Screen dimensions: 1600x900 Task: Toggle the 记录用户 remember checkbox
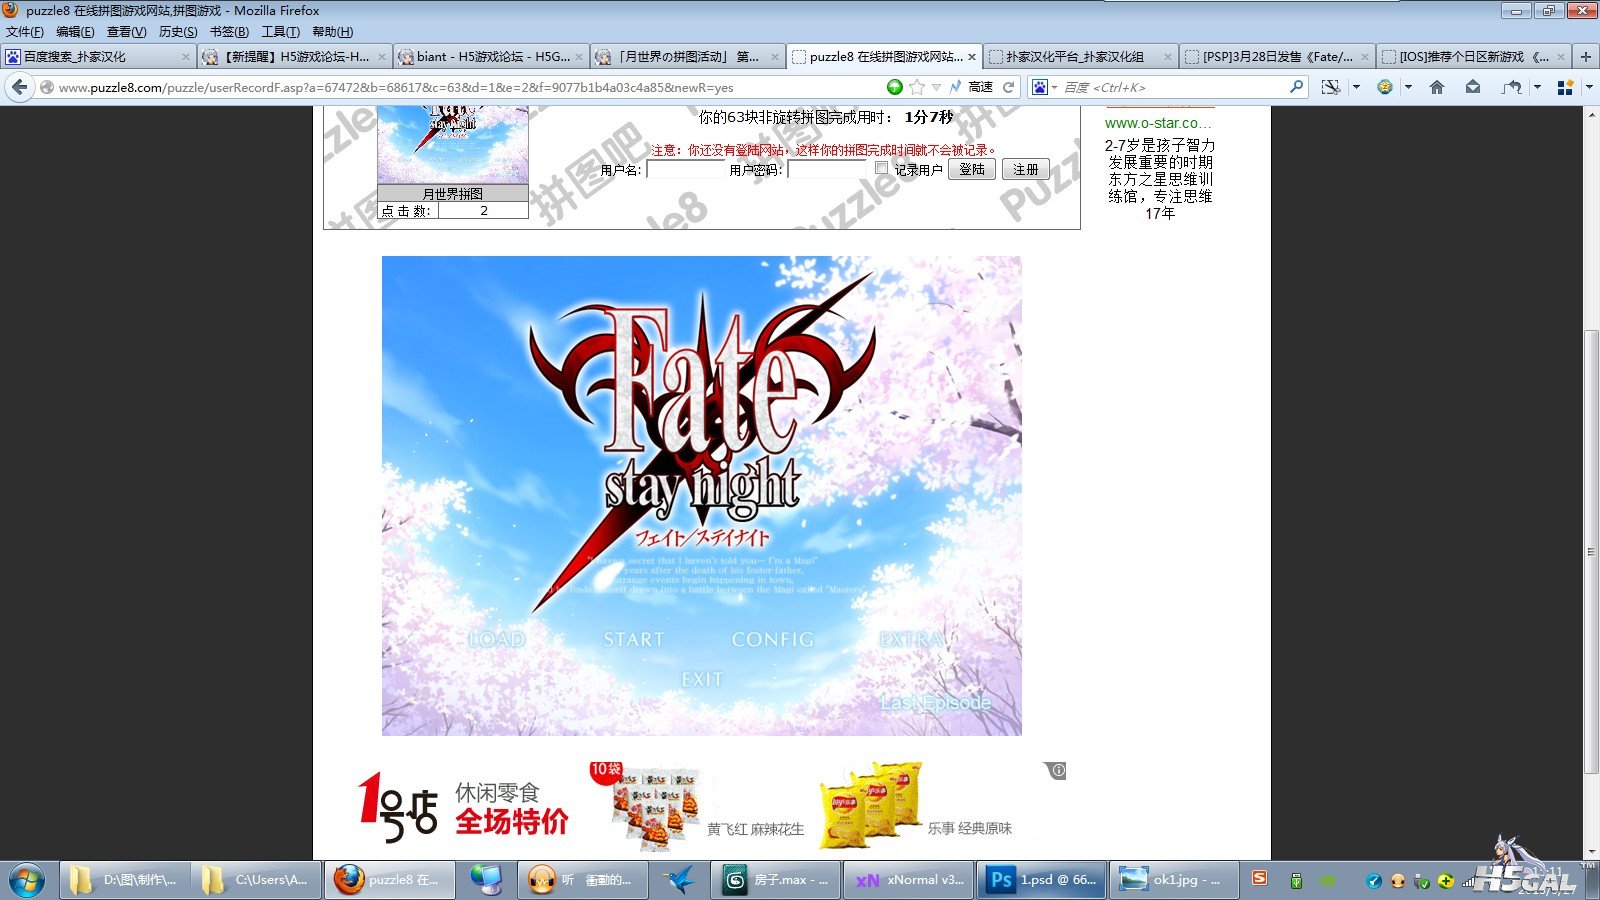(881, 168)
